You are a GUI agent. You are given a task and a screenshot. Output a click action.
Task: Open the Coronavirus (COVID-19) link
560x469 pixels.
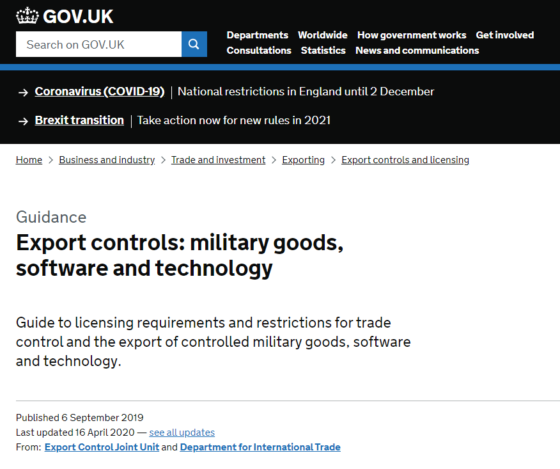click(x=100, y=91)
